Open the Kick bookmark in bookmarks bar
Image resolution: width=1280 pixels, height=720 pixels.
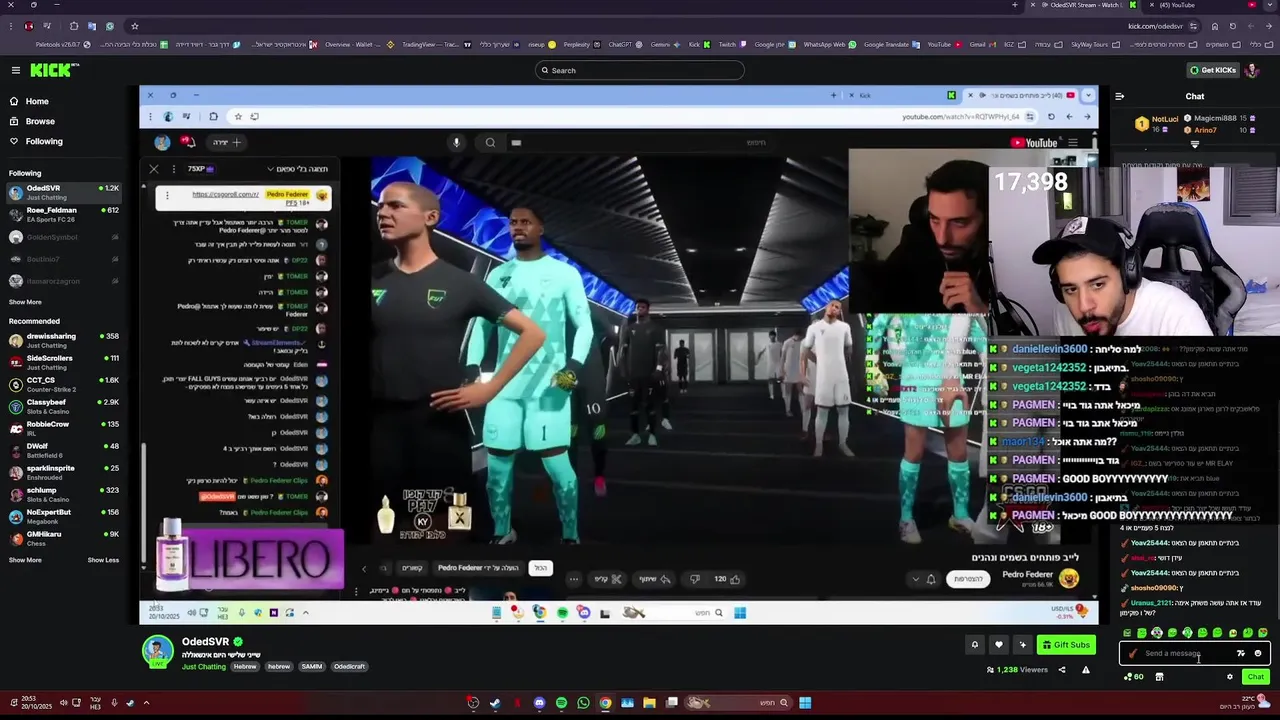point(699,44)
